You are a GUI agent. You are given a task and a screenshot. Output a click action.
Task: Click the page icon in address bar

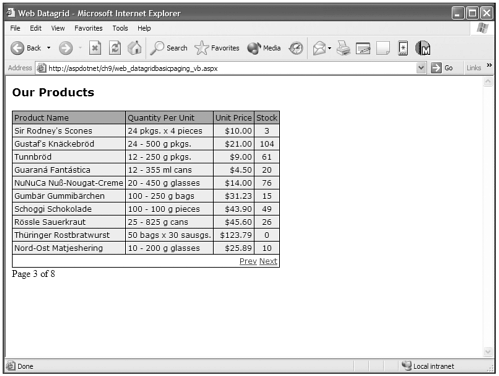[41, 68]
